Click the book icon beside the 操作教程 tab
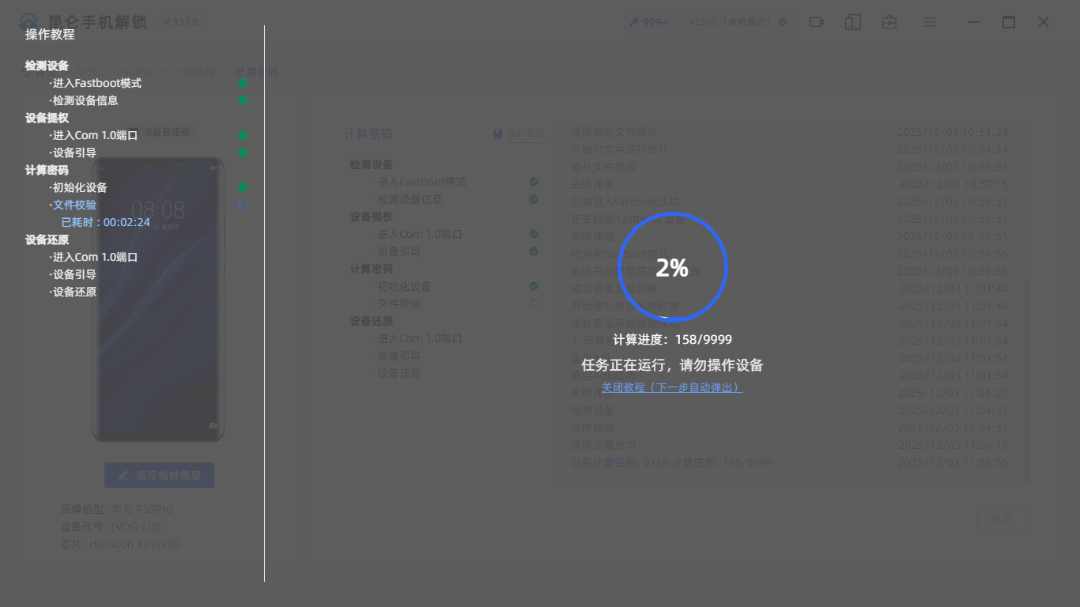Viewport: 1080px width, 607px height. click(497, 134)
